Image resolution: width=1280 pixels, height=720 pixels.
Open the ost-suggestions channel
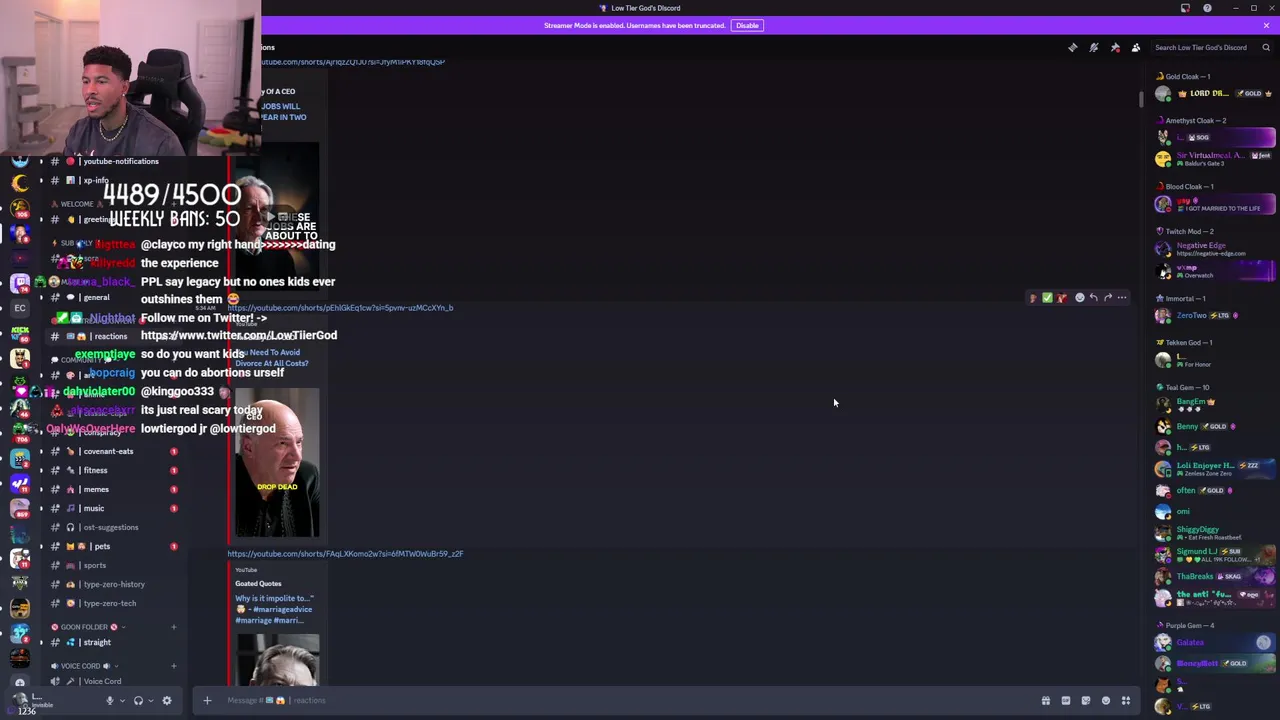tap(112, 527)
